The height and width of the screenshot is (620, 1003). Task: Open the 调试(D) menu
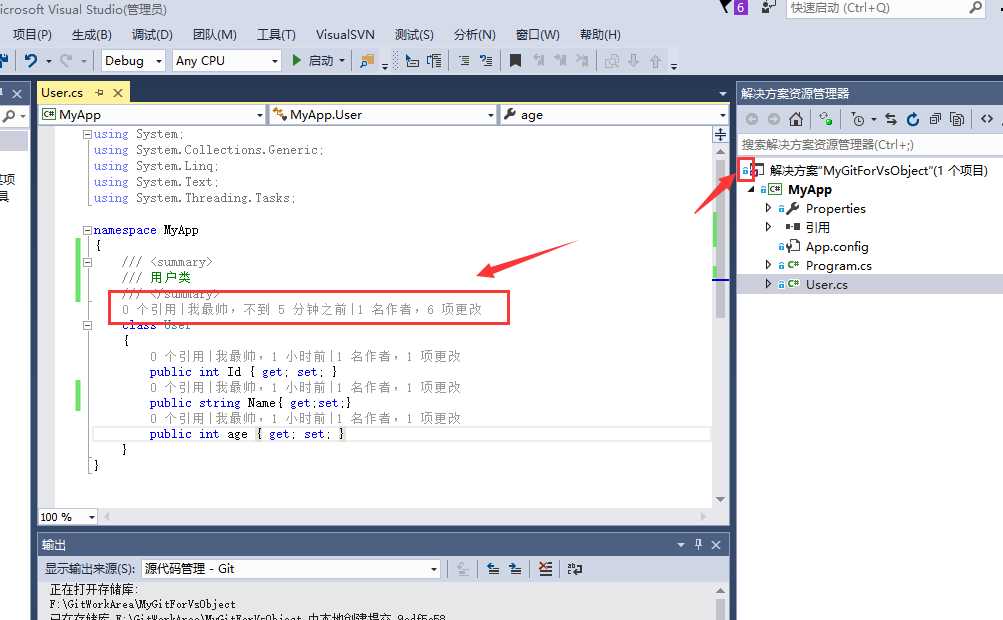click(x=152, y=35)
